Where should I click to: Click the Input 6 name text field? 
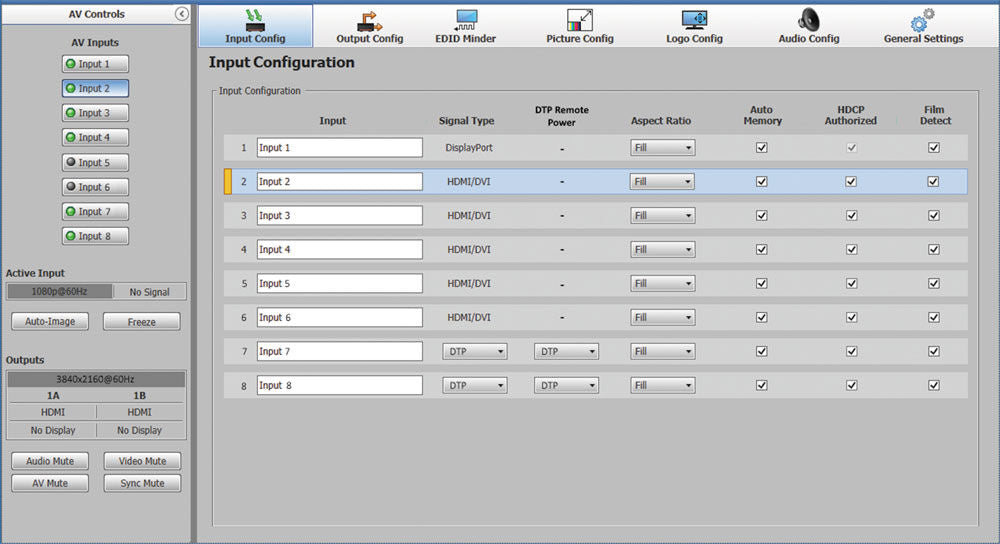coord(339,317)
